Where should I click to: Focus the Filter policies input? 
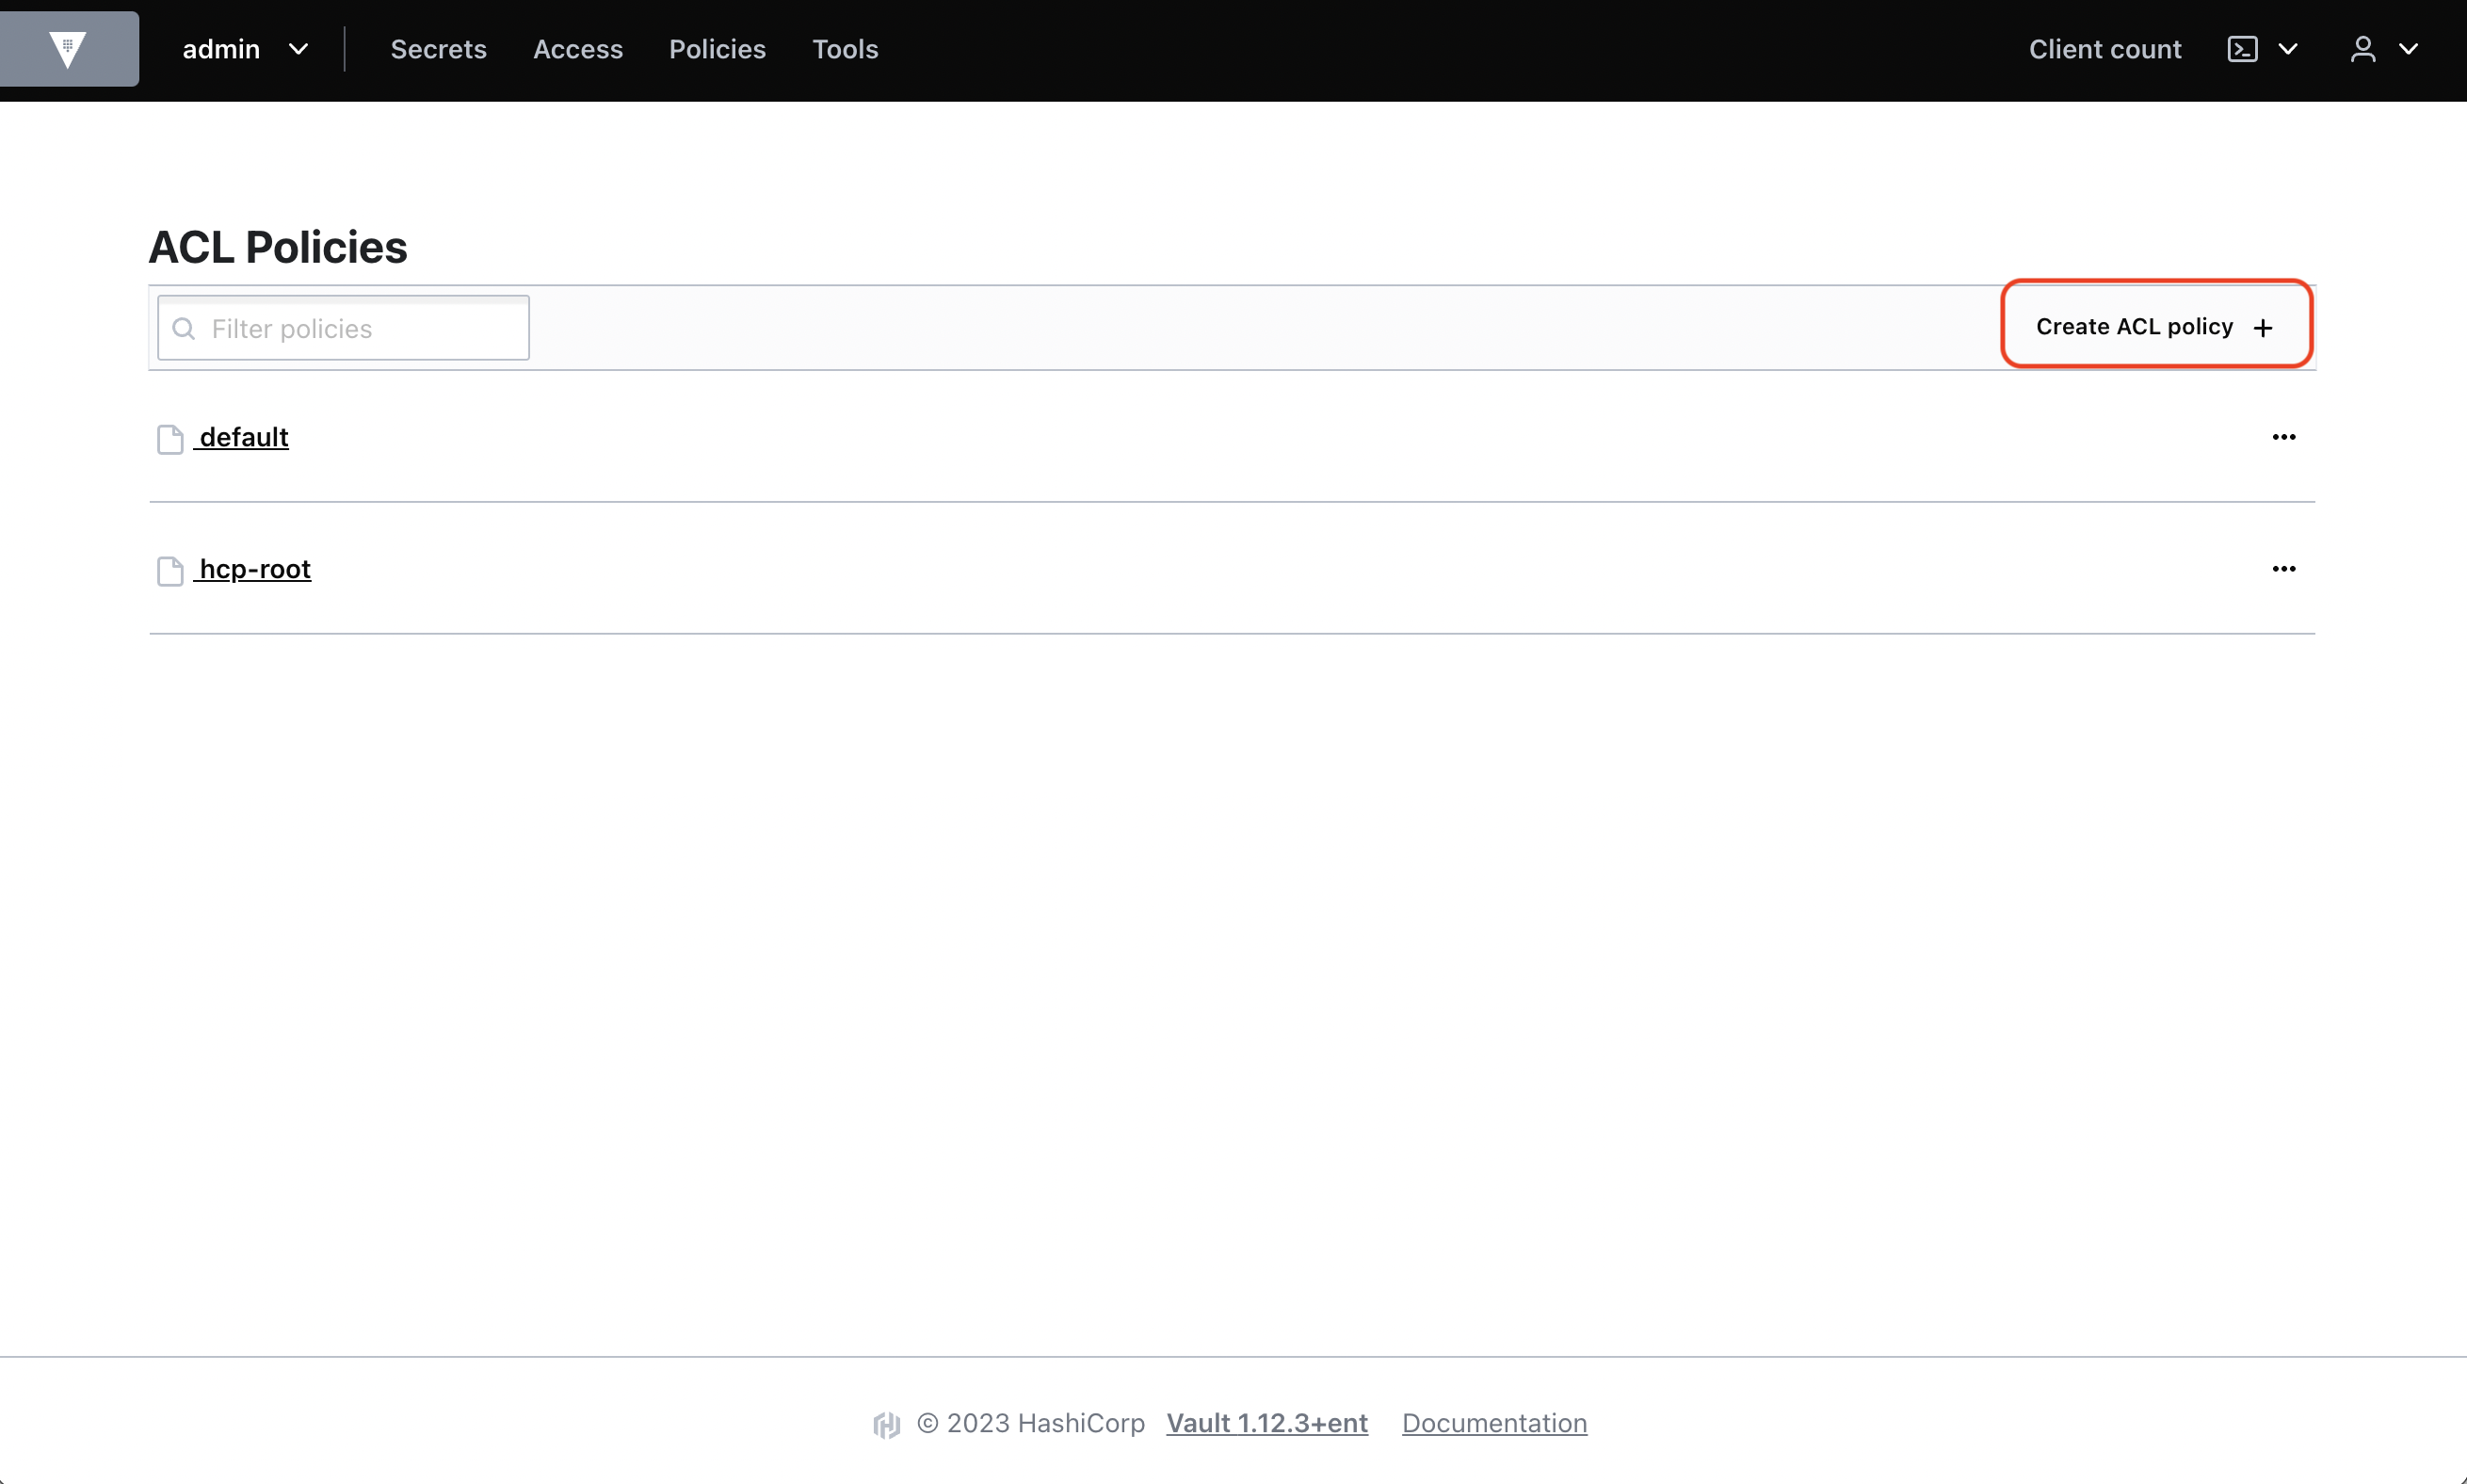click(x=343, y=328)
